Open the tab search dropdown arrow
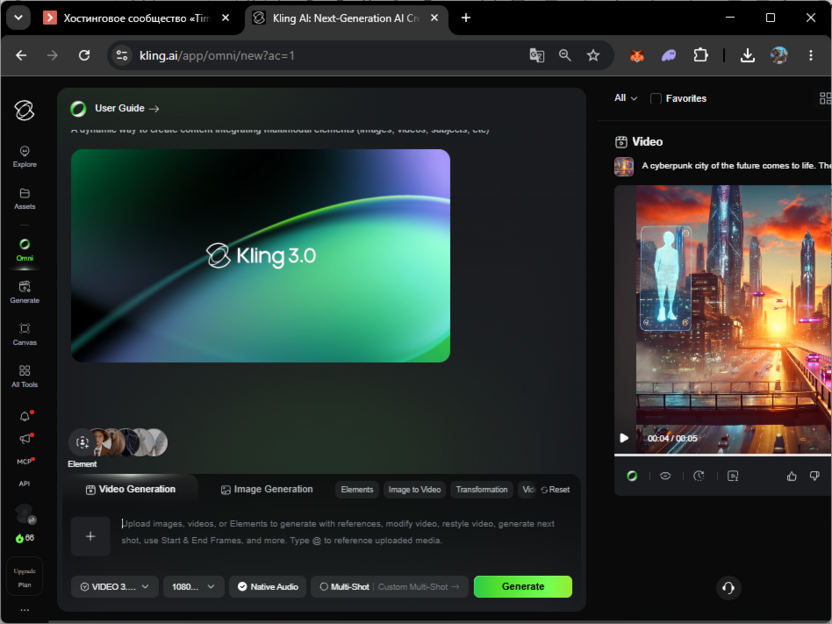This screenshot has height=624, width=832. pyautogui.click(x=19, y=18)
